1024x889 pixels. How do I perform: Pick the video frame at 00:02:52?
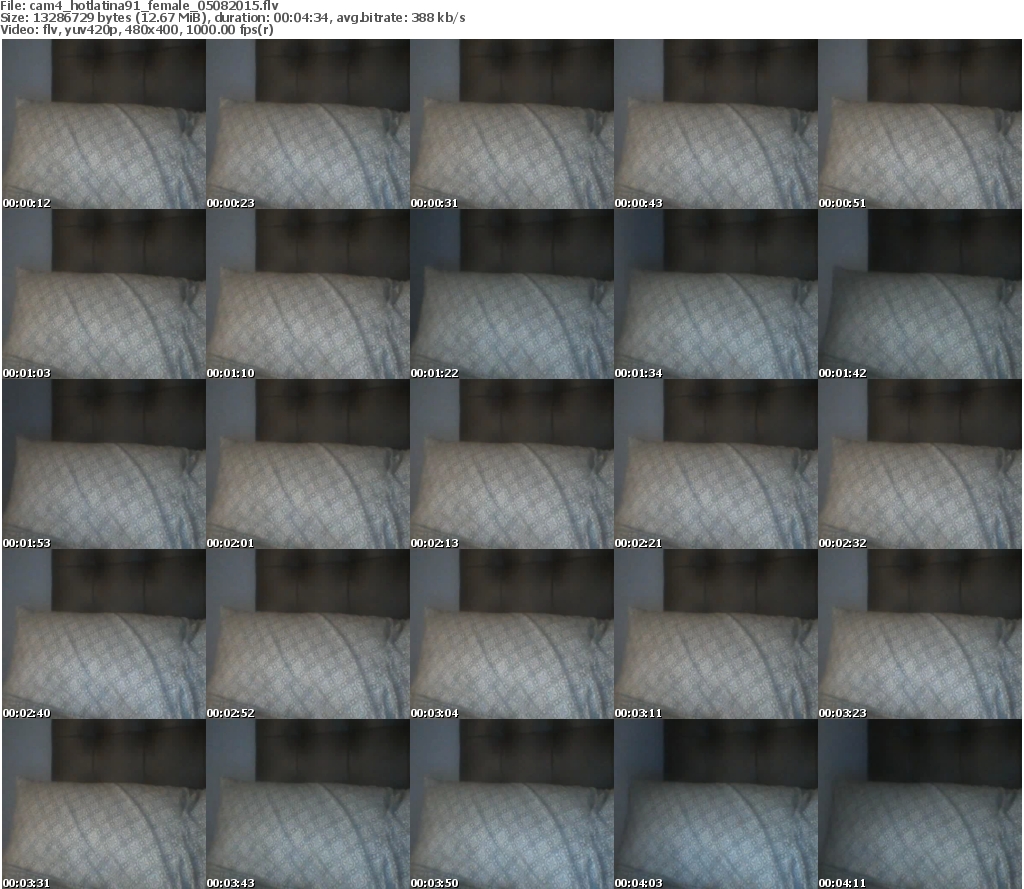coord(308,634)
